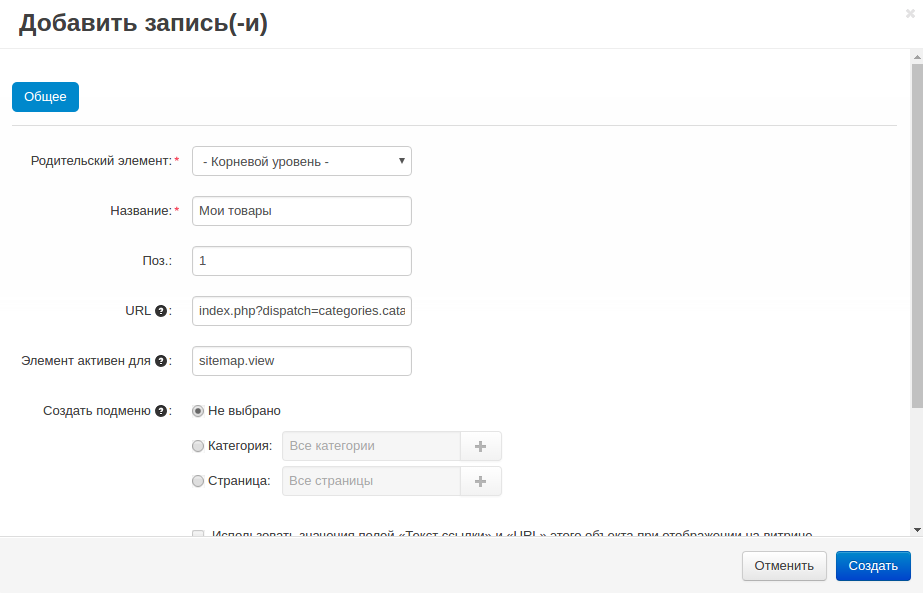Image resolution: width=923 pixels, height=593 pixels.
Task: Close the dialog with the X icon
Action: (909, 14)
